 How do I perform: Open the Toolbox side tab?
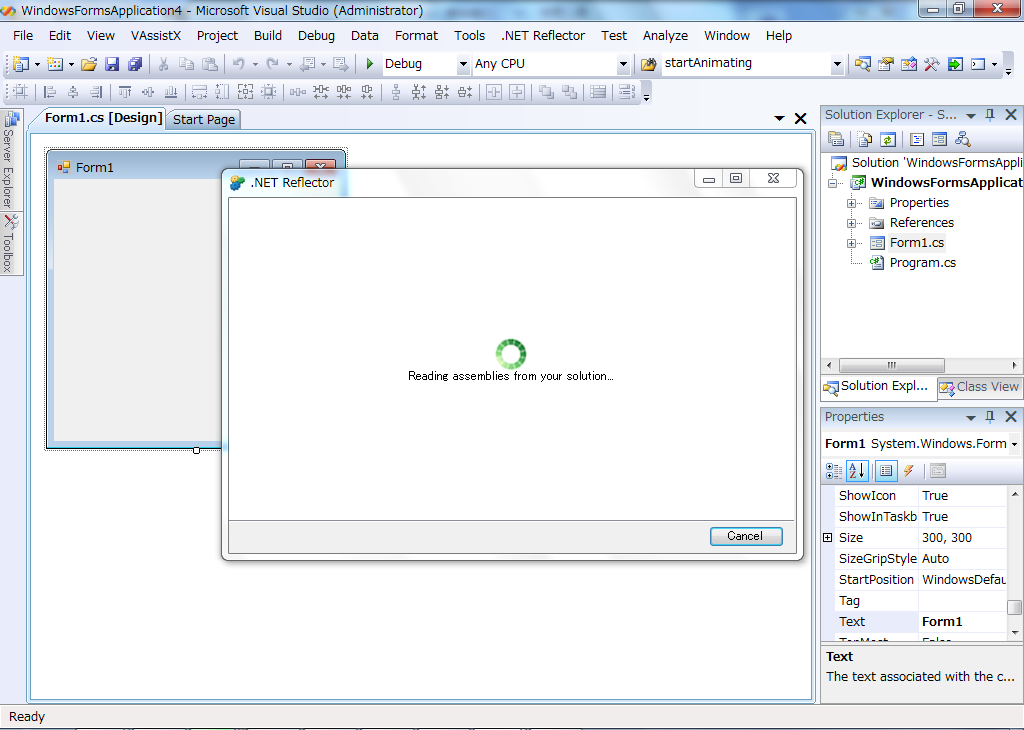[9, 244]
